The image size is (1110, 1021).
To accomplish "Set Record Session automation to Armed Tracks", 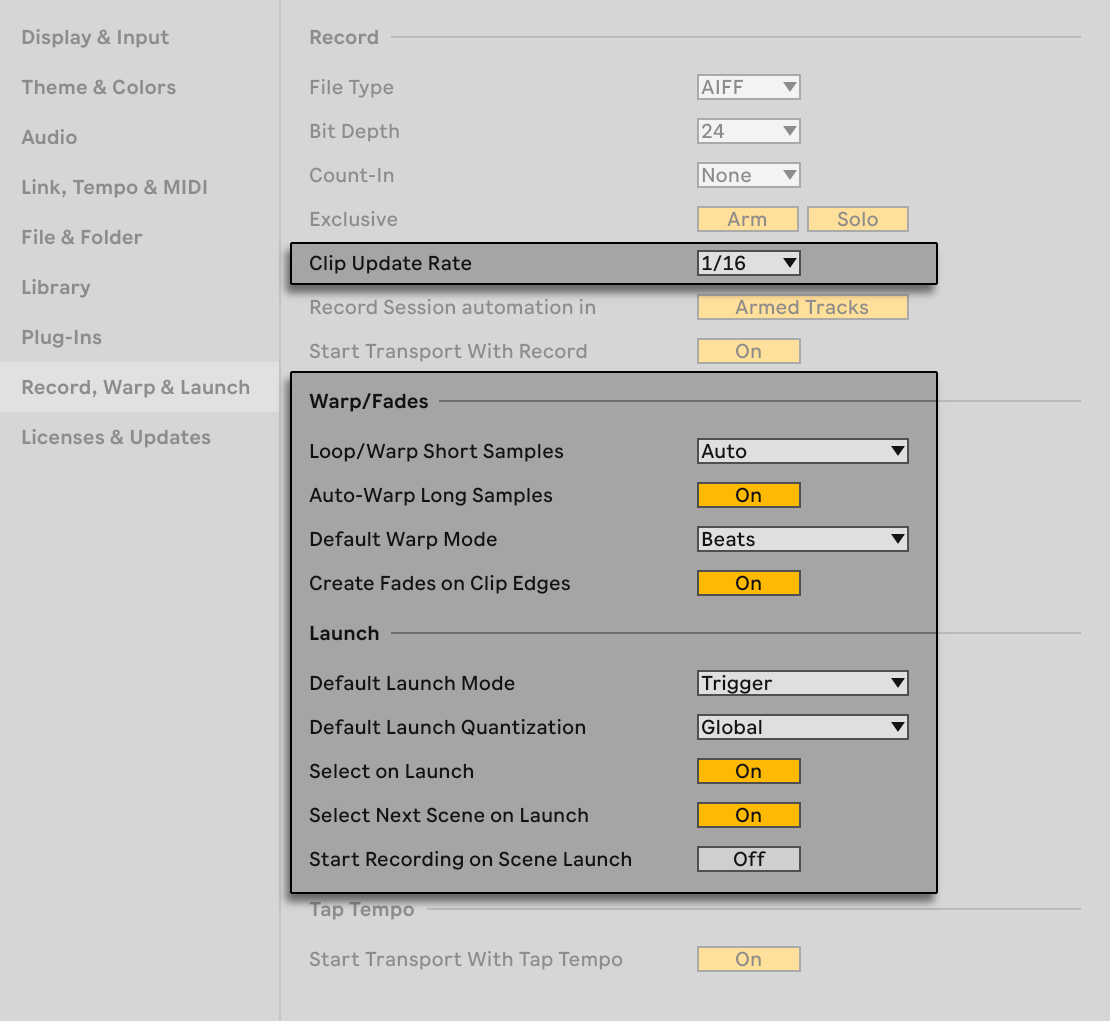I will pyautogui.click(x=802, y=307).
